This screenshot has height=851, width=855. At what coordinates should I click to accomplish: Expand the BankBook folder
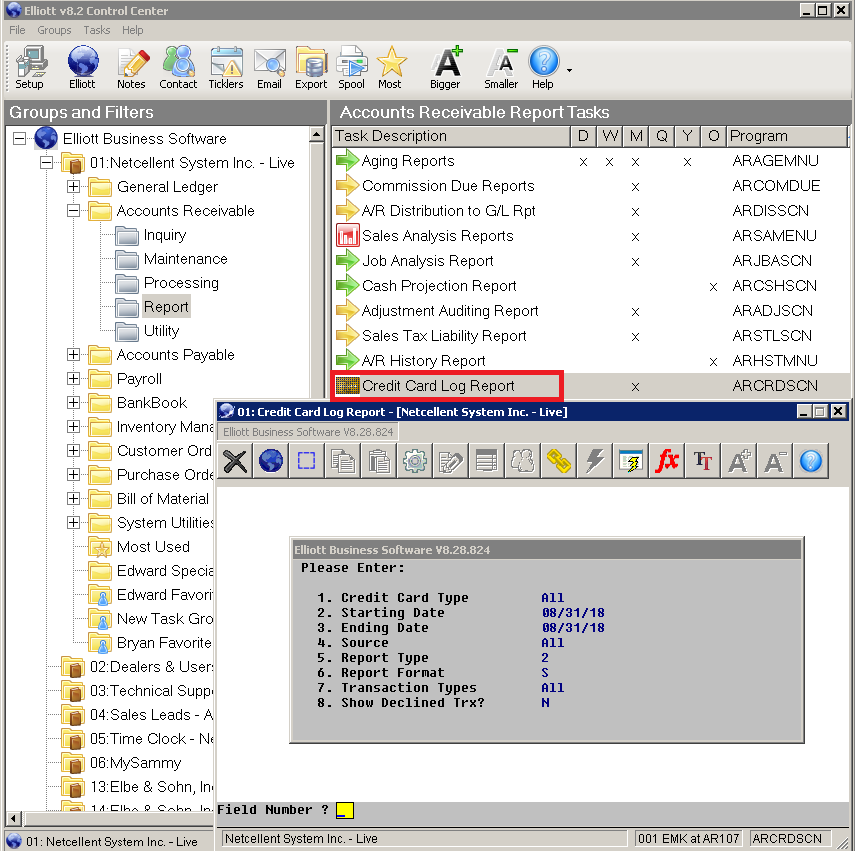[73, 402]
